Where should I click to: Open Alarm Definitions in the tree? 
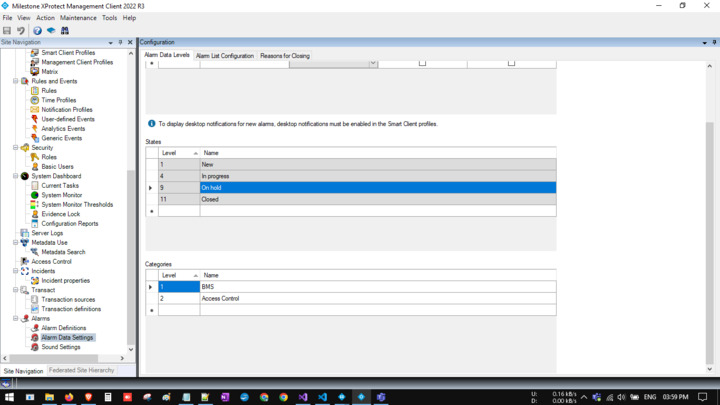coord(63,328)
